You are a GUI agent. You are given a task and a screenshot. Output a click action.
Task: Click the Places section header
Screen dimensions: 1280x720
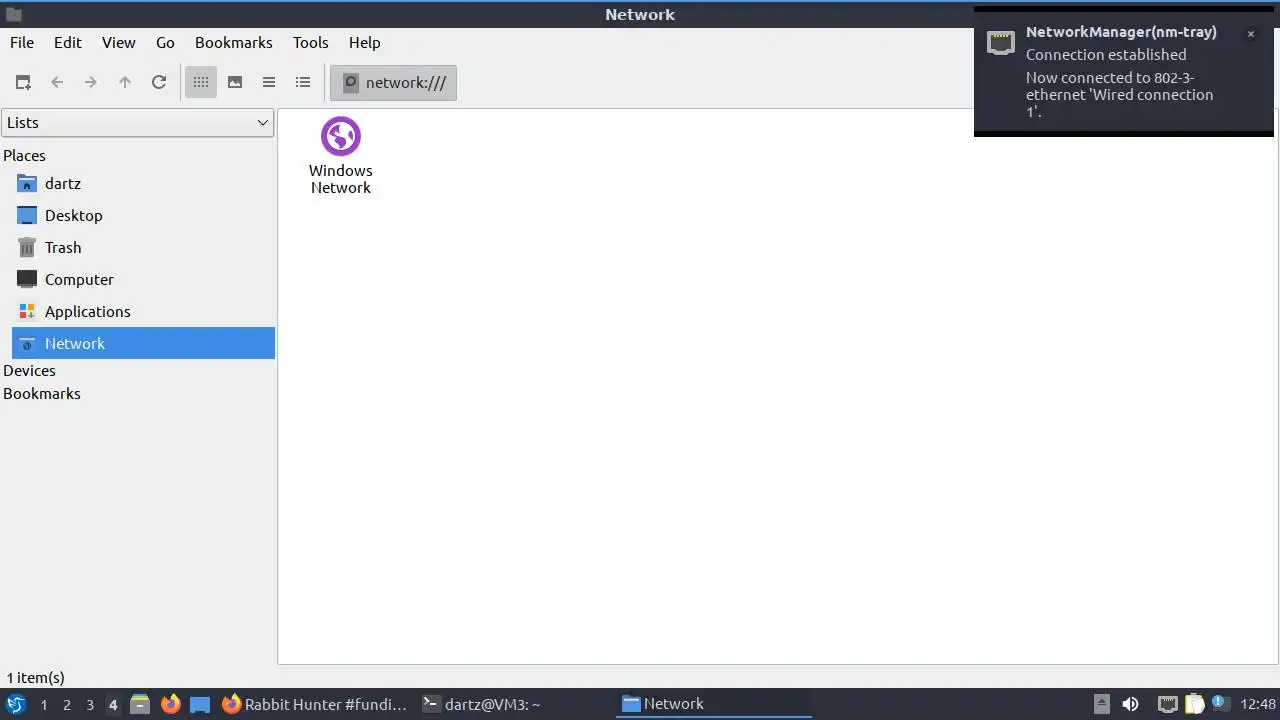(x=24, y=155)
